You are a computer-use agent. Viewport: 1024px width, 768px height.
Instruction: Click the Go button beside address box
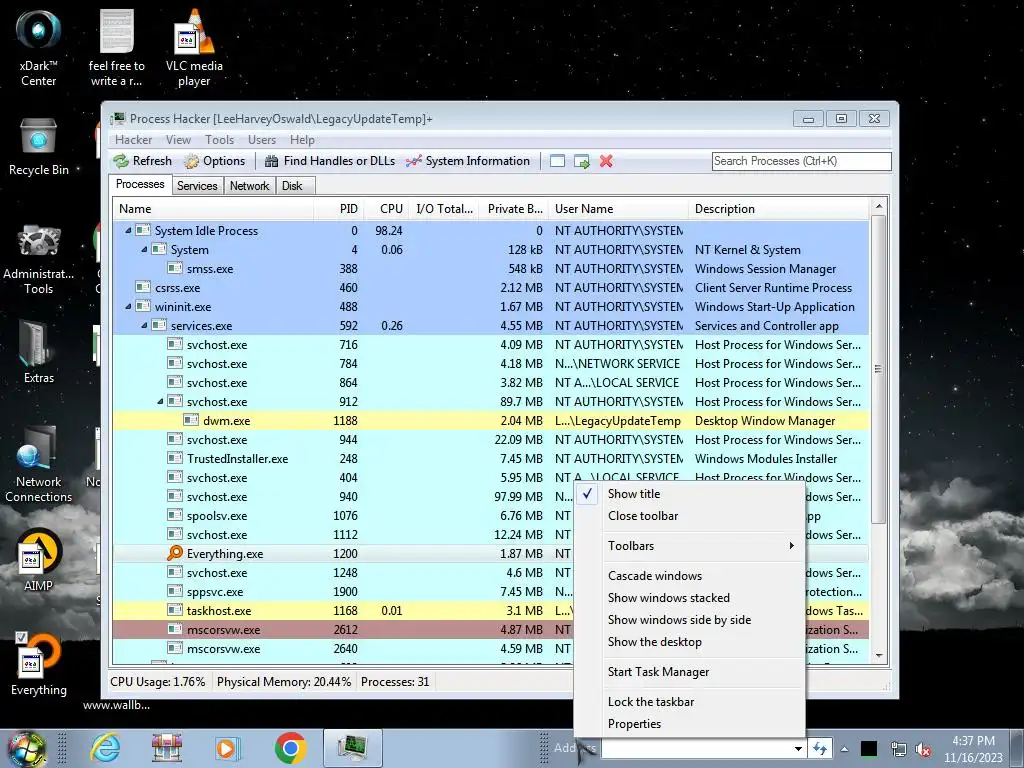coord(819,749)
